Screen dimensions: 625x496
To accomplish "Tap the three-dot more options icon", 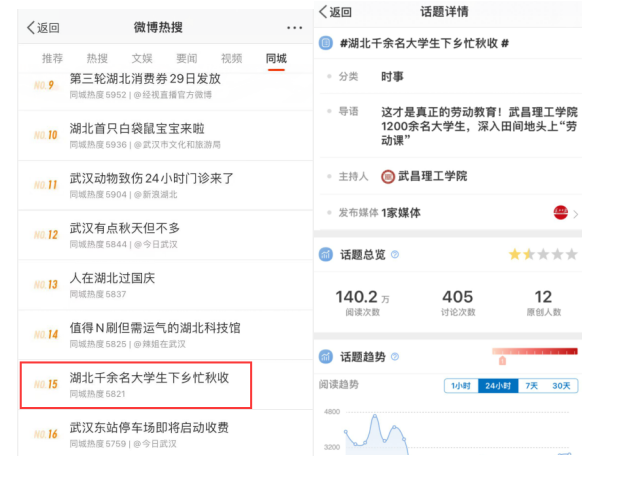I will 293,28.
